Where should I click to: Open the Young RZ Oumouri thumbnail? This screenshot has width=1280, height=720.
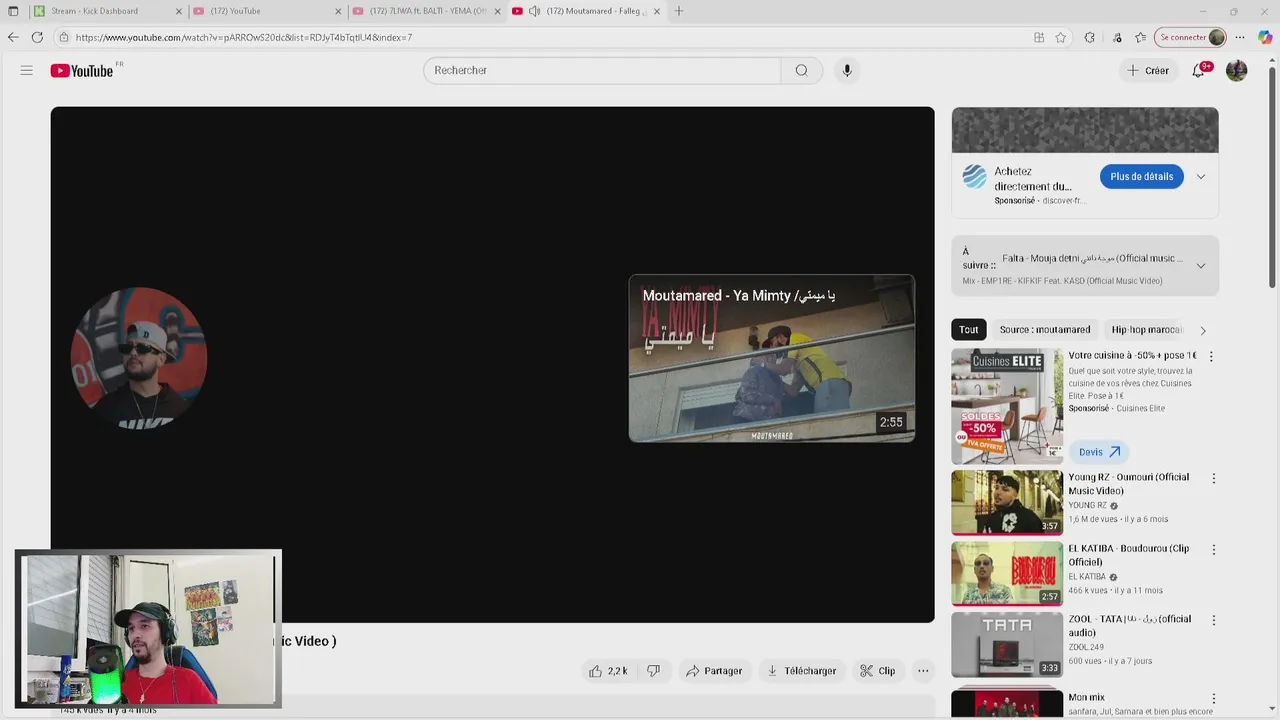[1007, 503]
